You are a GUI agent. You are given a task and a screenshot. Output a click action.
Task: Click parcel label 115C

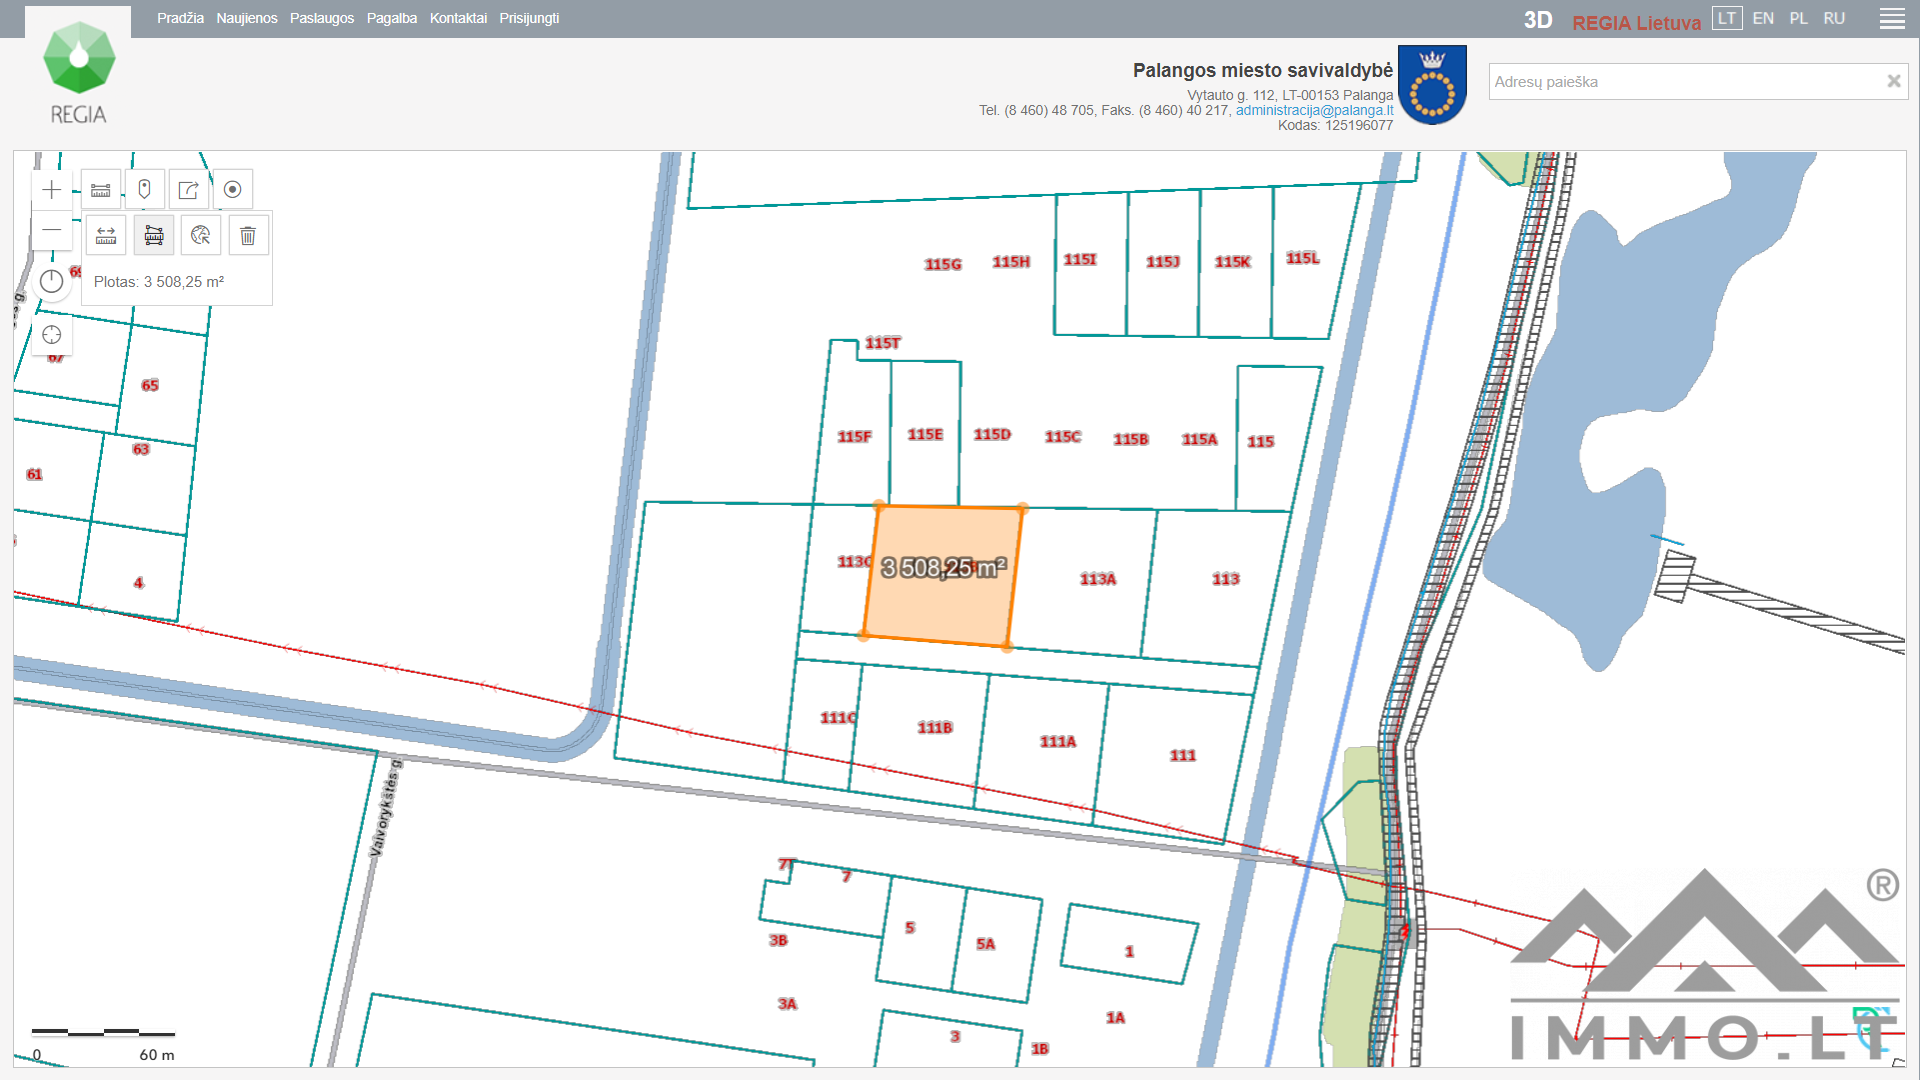pos(1063,437)
